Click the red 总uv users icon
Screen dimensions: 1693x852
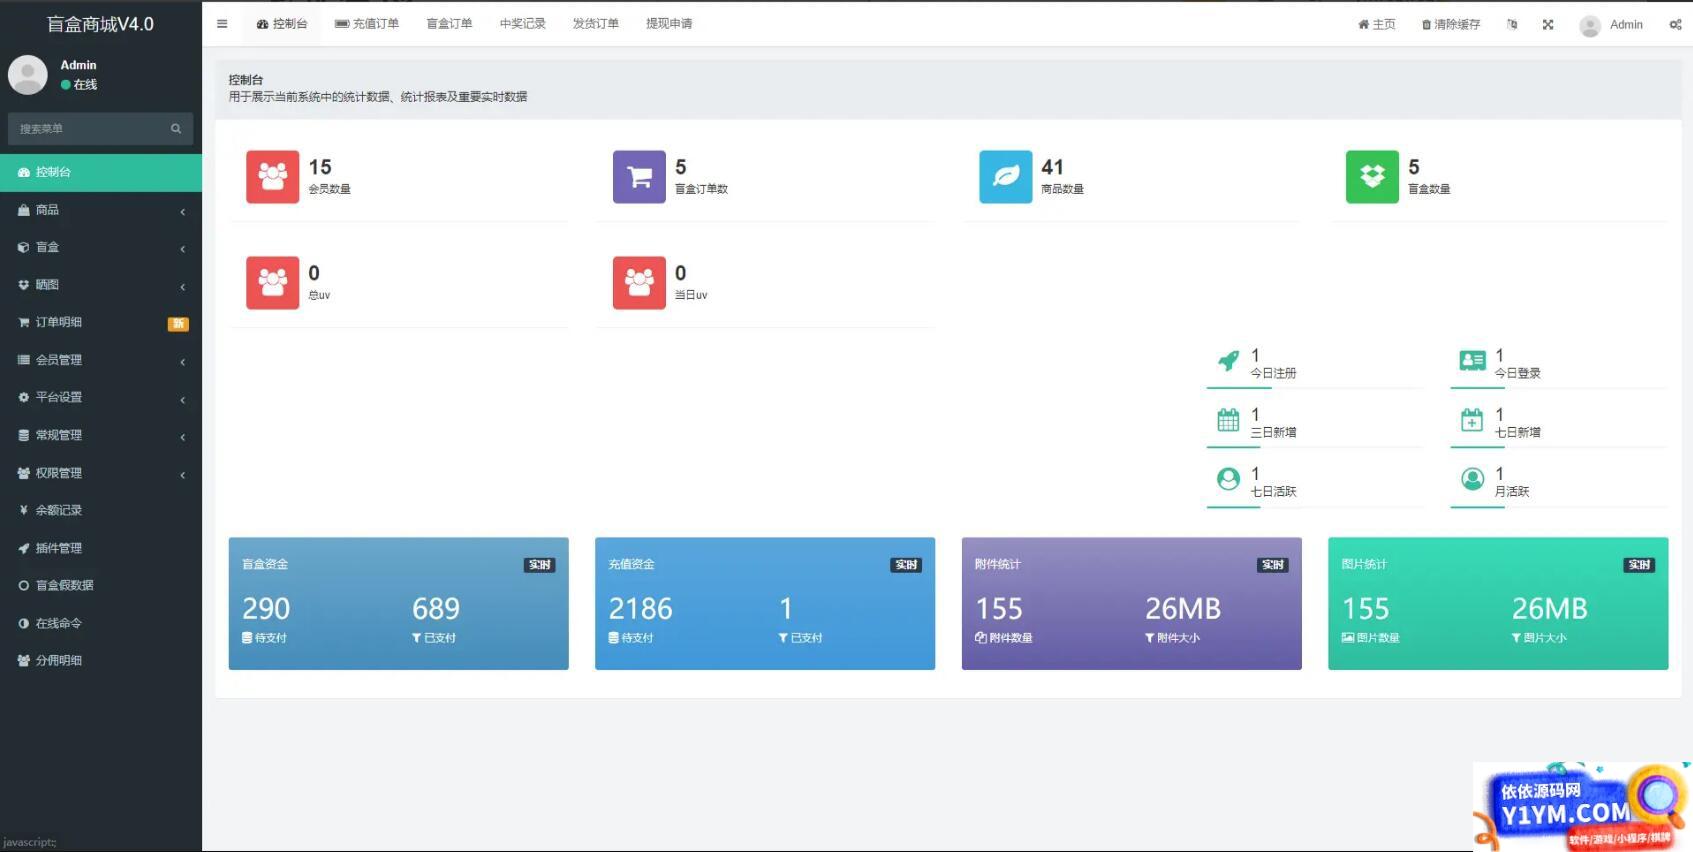click(272, 283)
